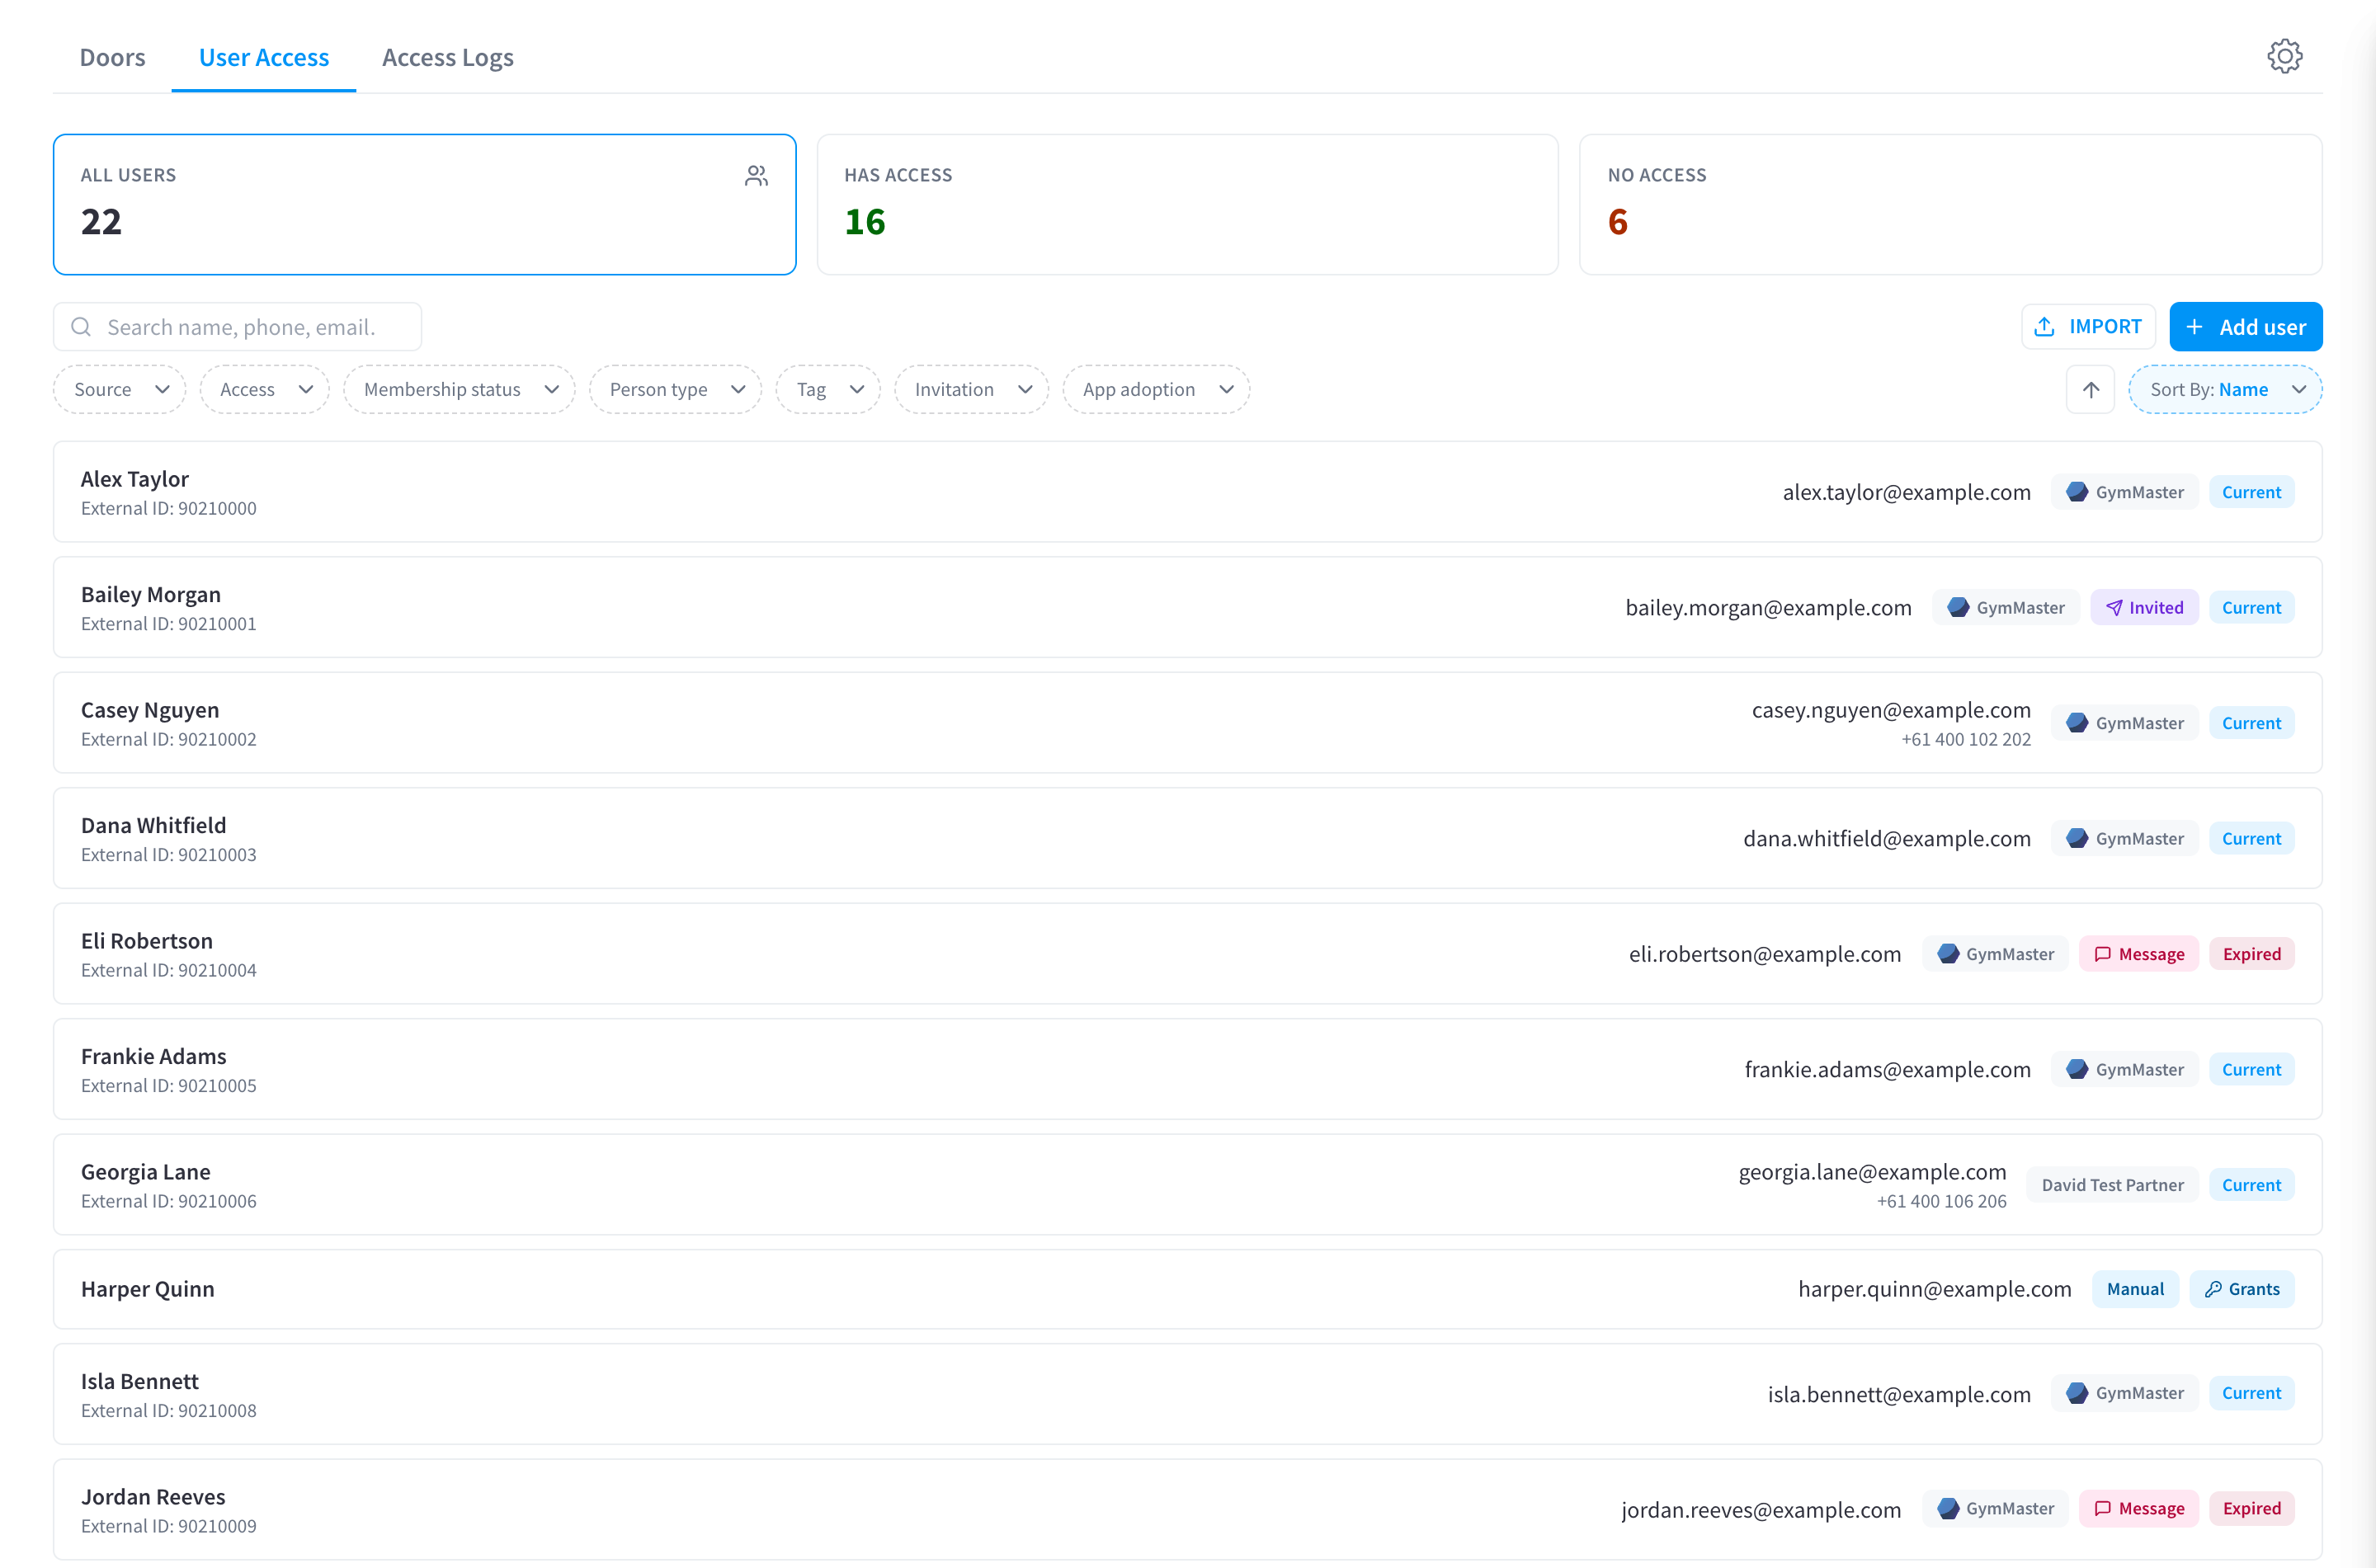Viewport: 2376px width, 1568px height.
Task: Click GymMaster badge on Casey Nguyen row
Action: [x=2124, y=723]
